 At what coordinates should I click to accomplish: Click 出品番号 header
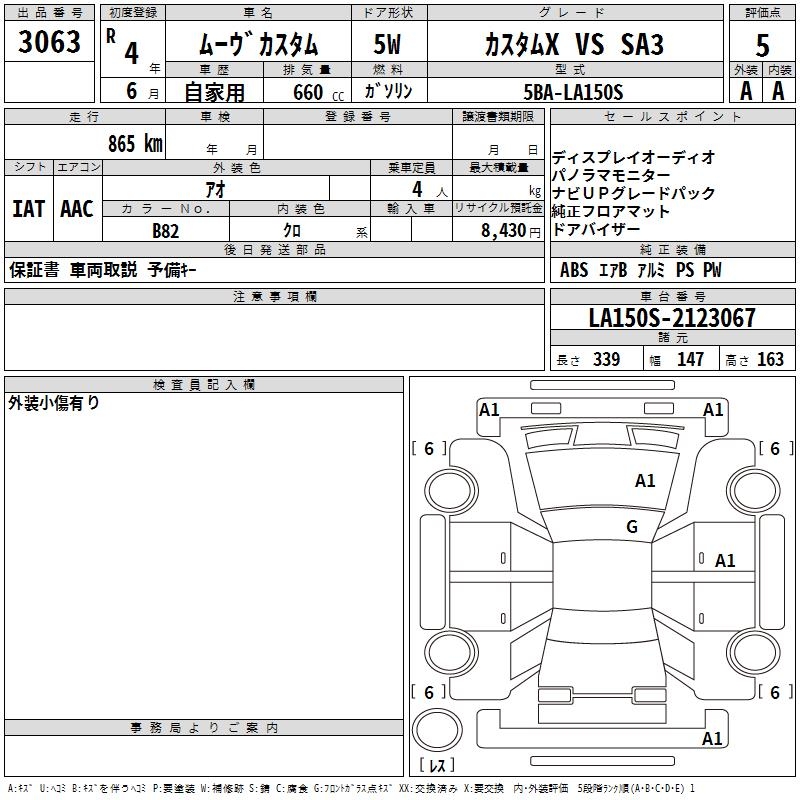coord(49,13)
